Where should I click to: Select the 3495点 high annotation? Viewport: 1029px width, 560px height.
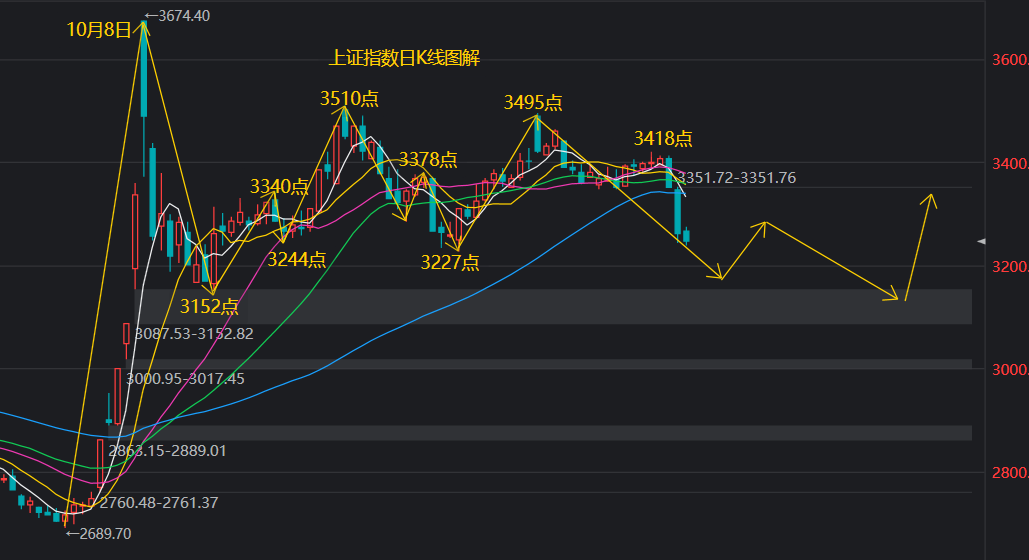point(533,102)
